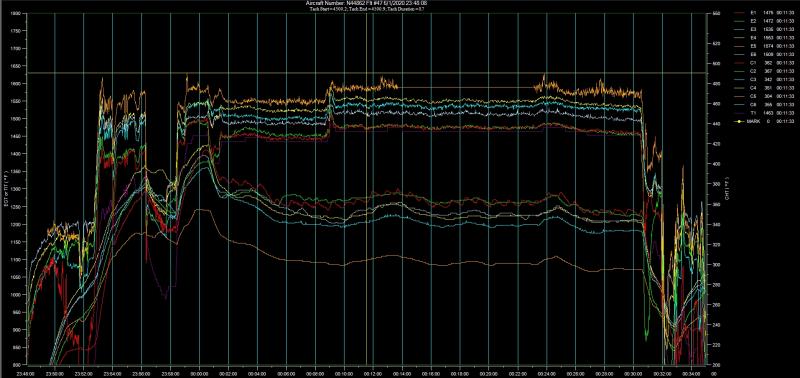The width and height of the screenshot is (800, 378).
Task: Click the E5 line color swatch
Action: pos(740,46)
